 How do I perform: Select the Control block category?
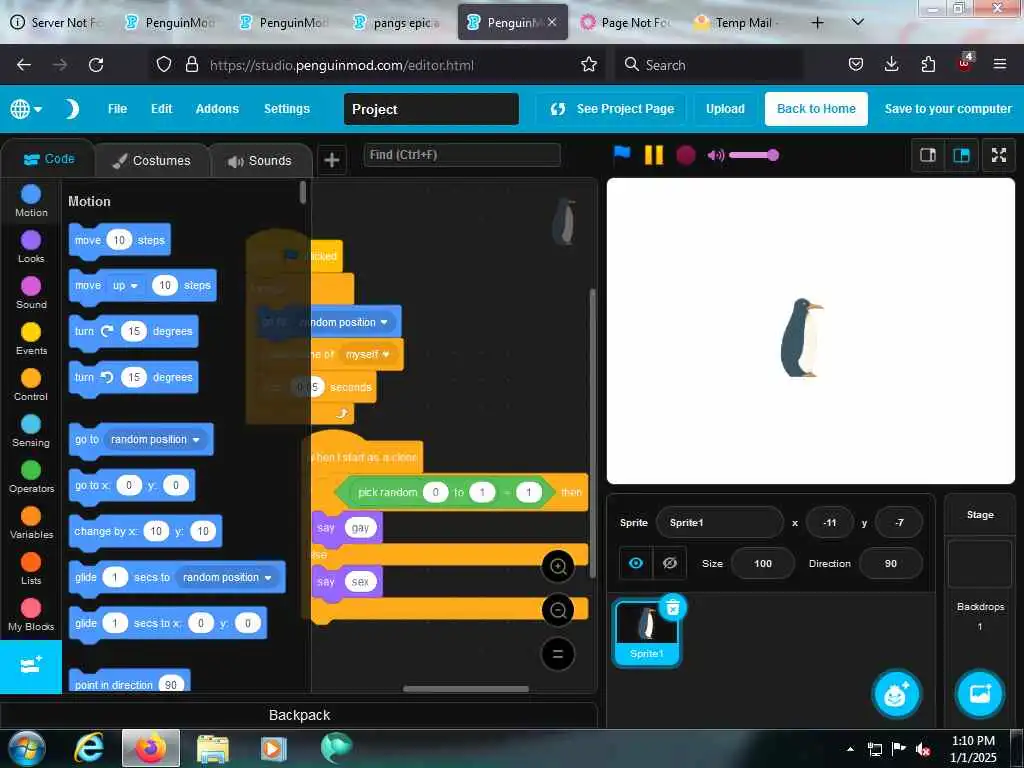(31, 385)
